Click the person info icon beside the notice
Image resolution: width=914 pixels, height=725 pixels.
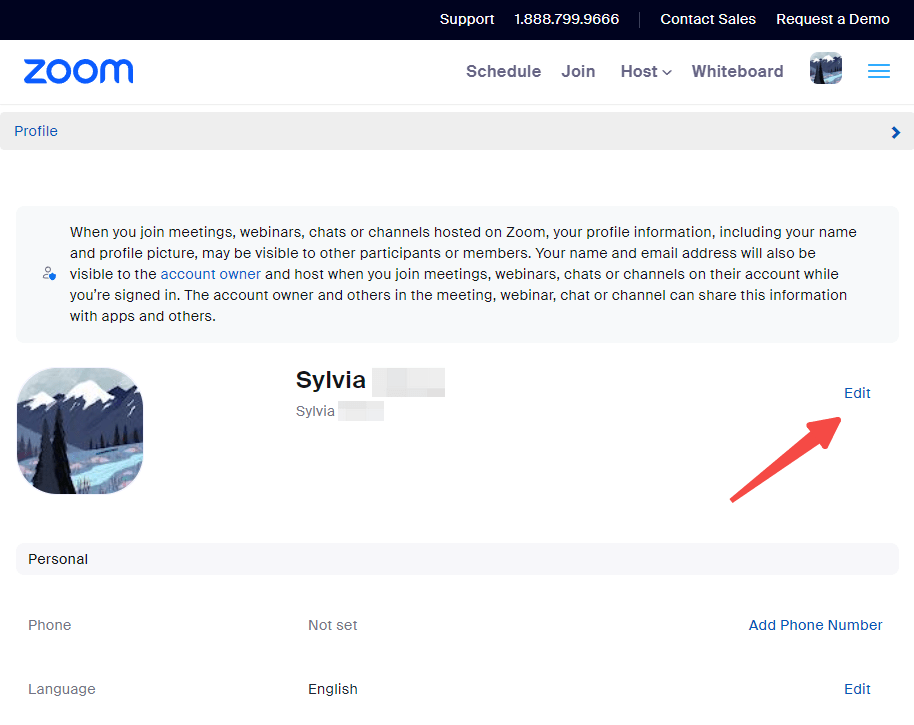(x=49, y=273)
